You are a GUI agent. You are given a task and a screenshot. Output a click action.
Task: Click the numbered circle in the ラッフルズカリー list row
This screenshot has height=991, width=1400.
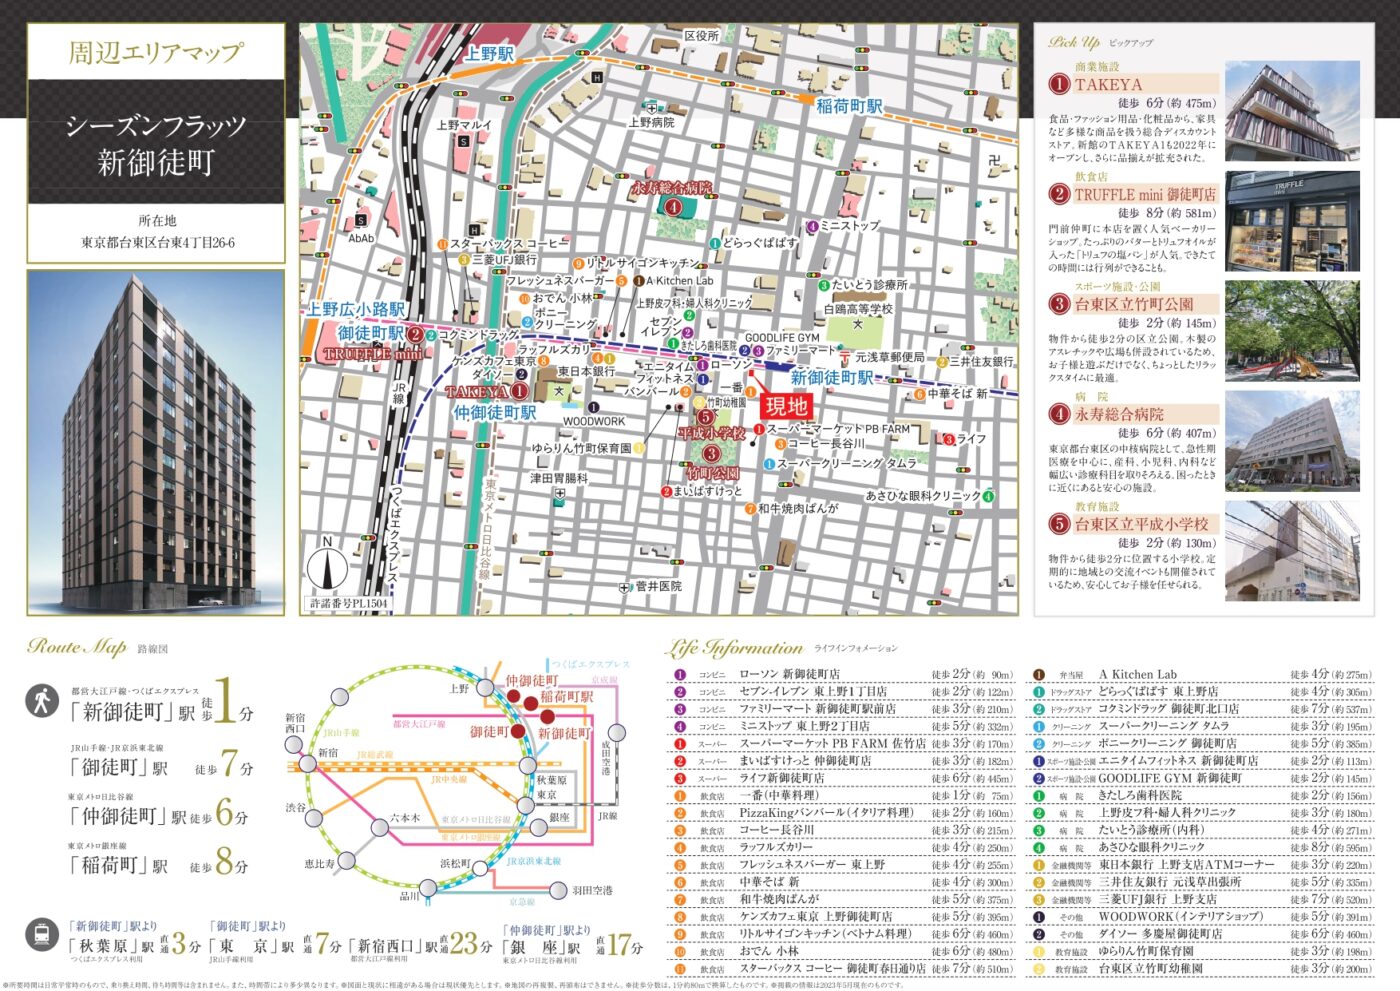pyautogui.click(x=680, y=848)
